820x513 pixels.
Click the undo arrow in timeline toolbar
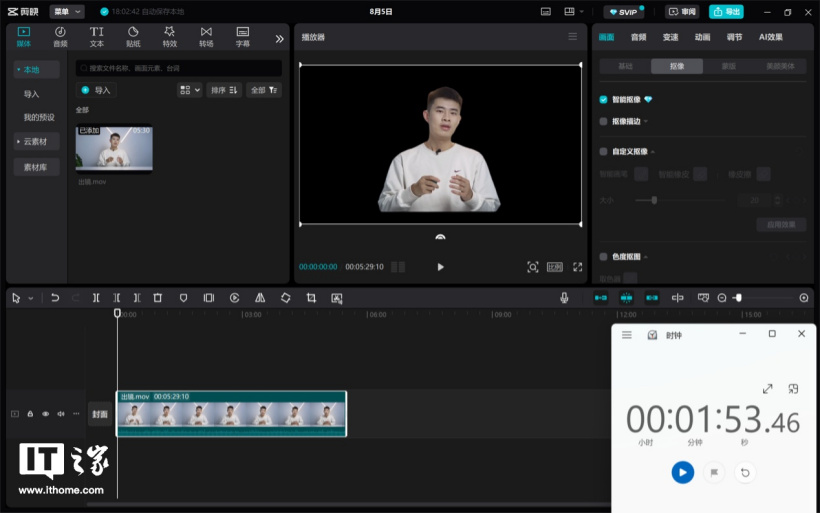pos(55,298)
